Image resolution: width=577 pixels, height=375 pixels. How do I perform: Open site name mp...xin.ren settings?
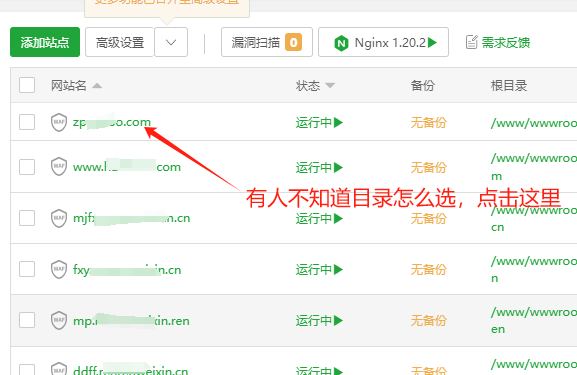[131, 321]
